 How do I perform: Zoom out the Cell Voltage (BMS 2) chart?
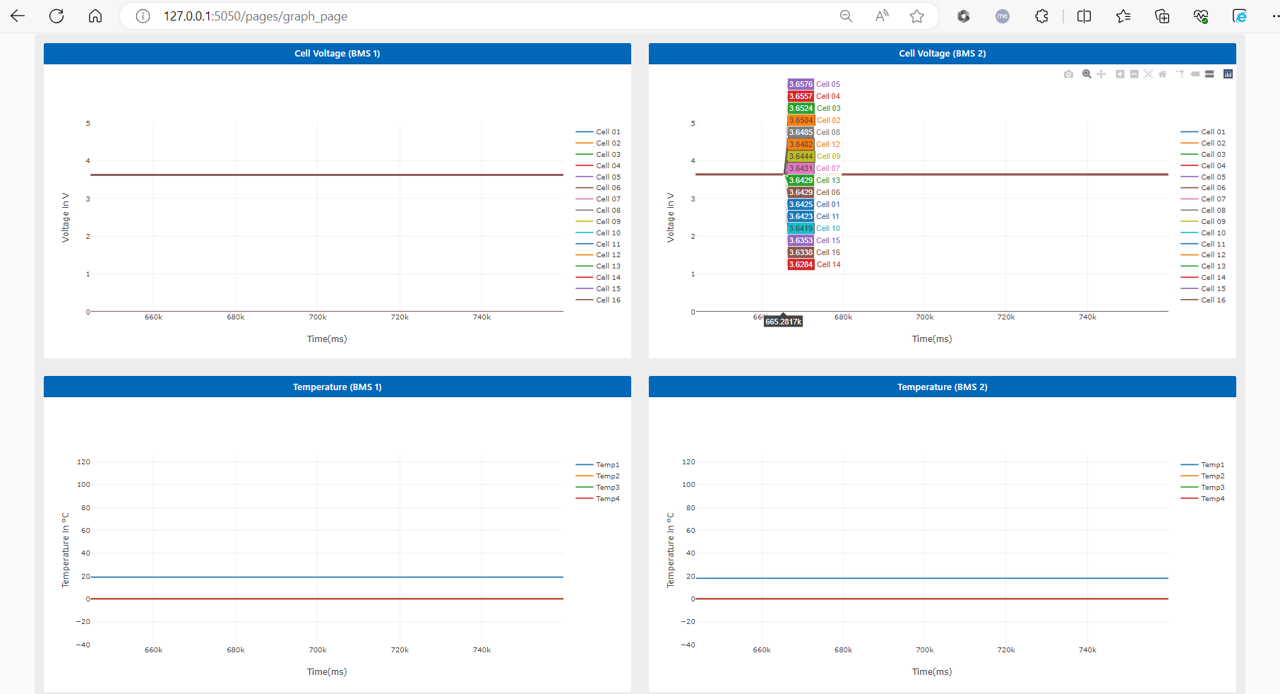point(1134,73)
